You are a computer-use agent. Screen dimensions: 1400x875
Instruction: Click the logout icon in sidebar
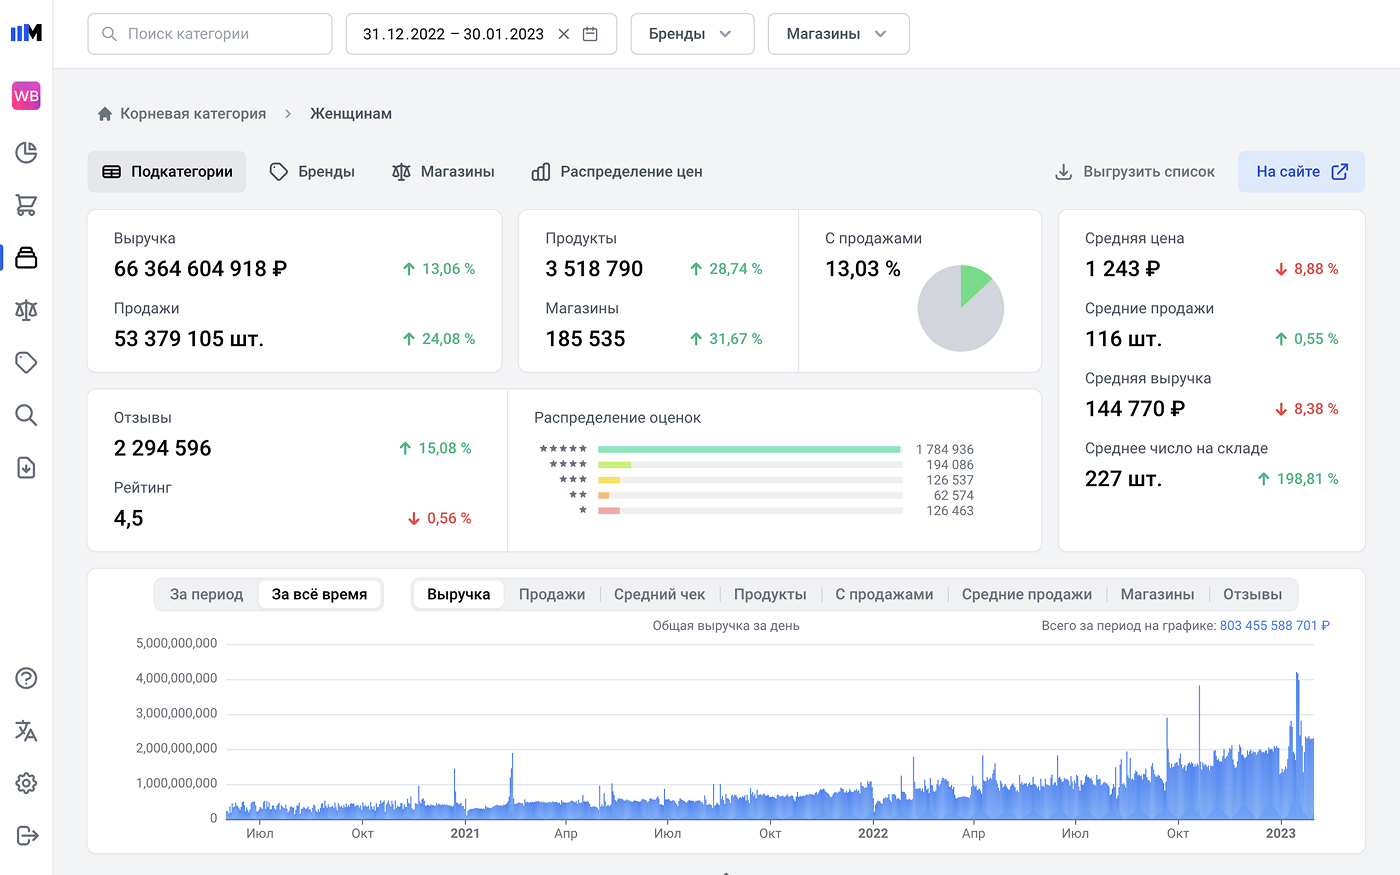[26, 836]
